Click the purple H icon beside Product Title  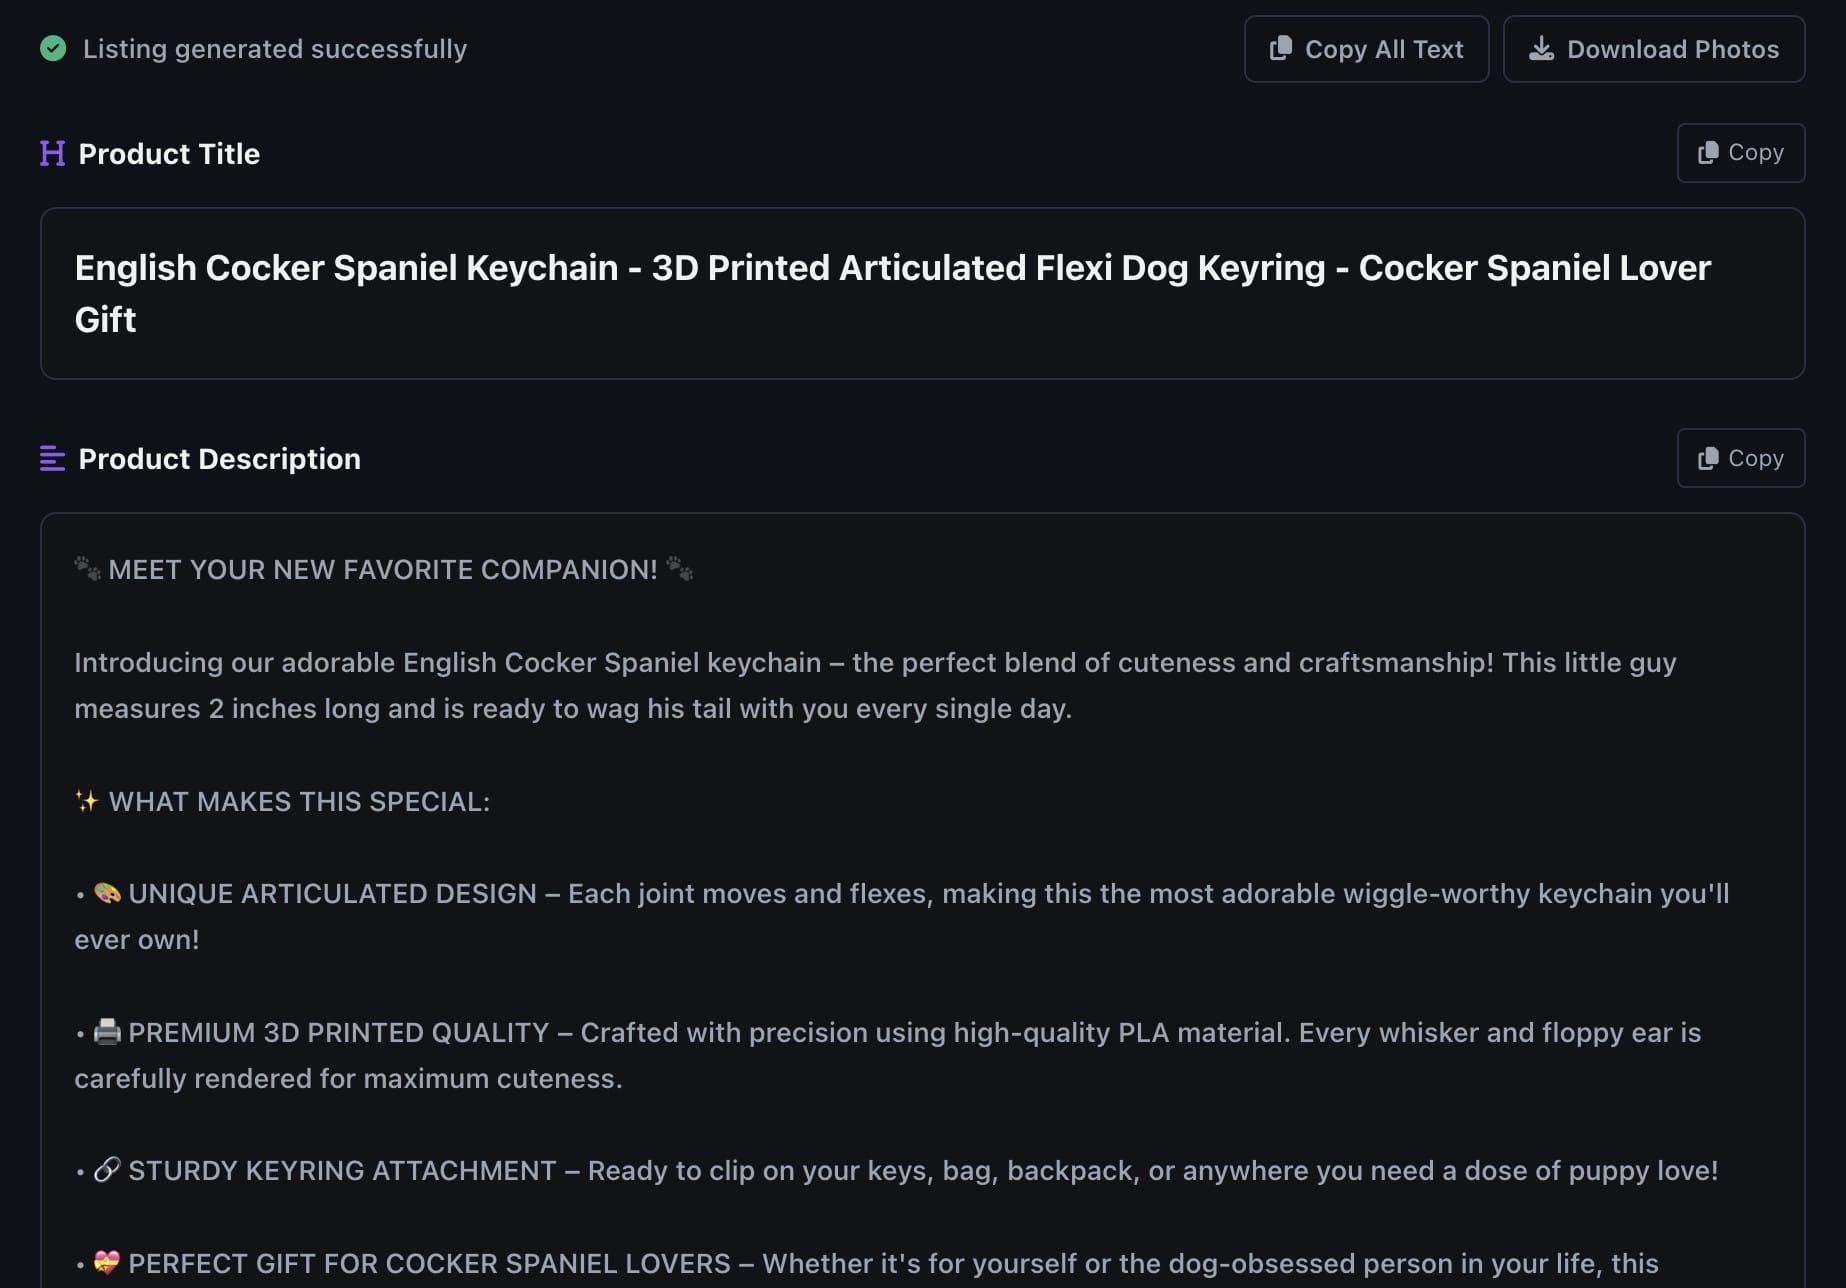point(52,153)
